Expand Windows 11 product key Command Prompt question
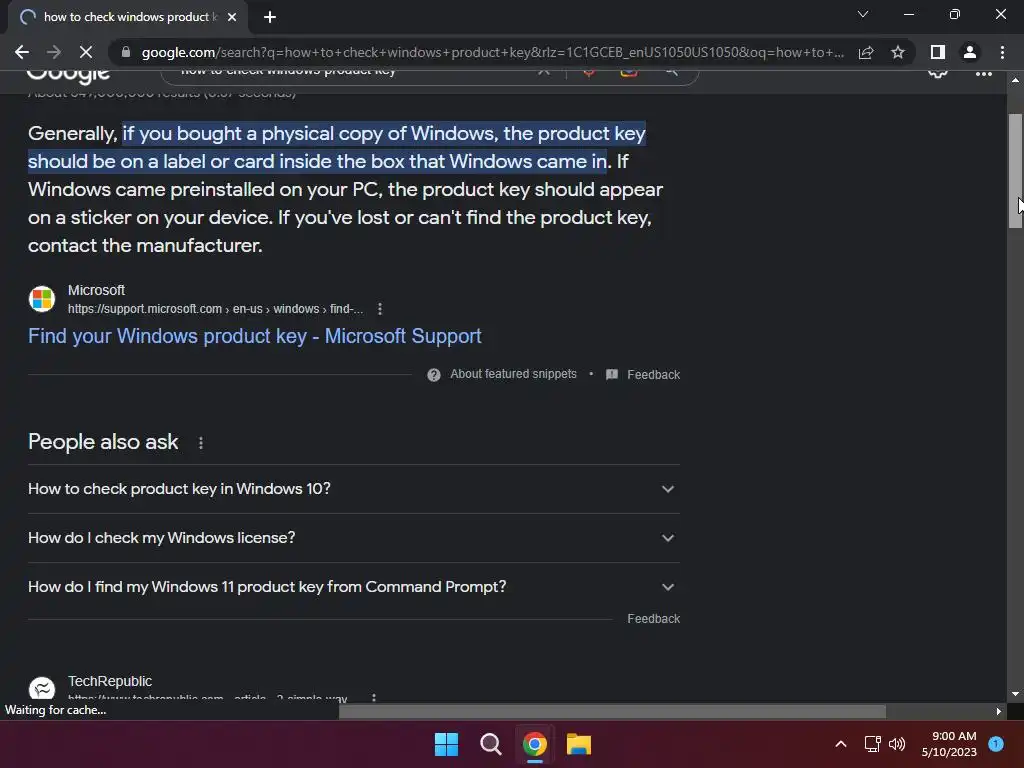The image size is (1024, 768). (x=353, y=587)
